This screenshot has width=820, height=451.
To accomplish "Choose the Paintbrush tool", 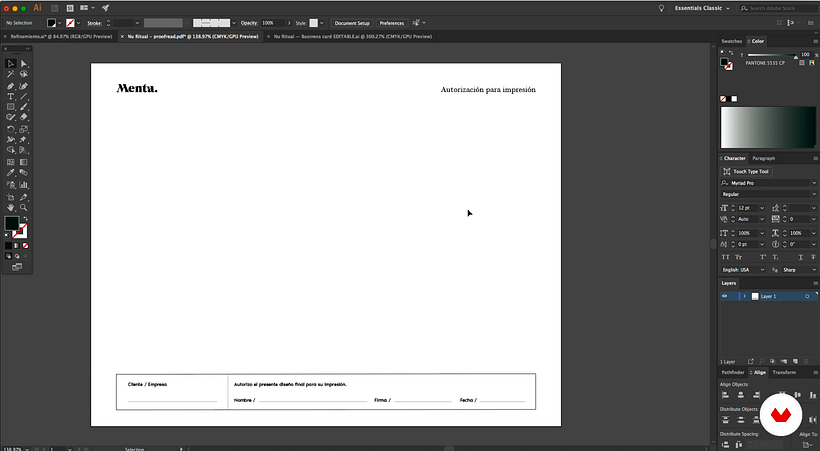I will click(24, 107).
